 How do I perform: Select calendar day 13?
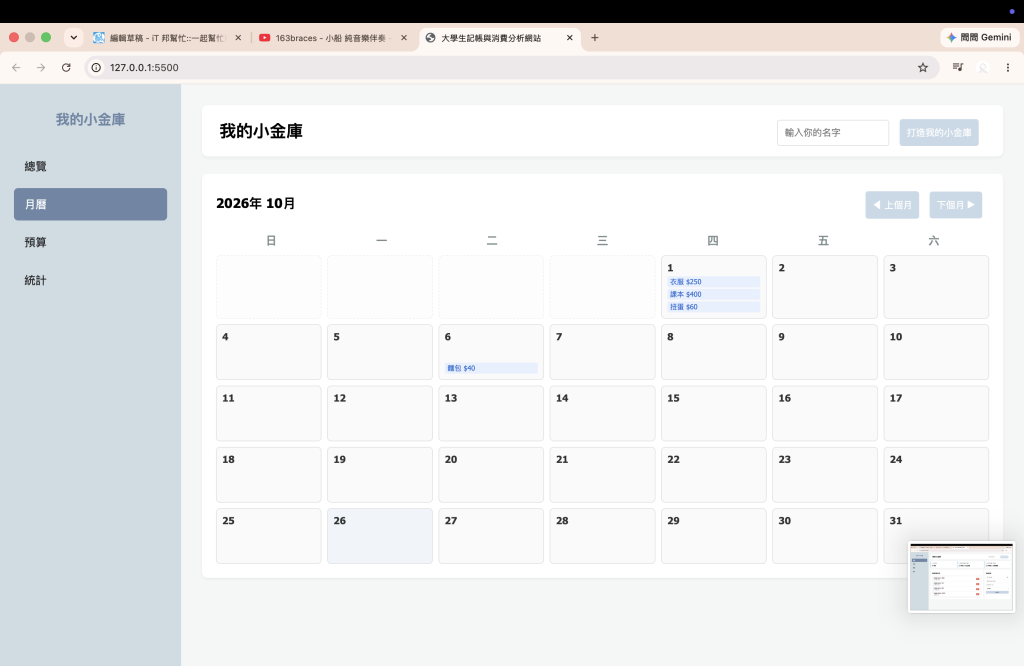point(491,413)
